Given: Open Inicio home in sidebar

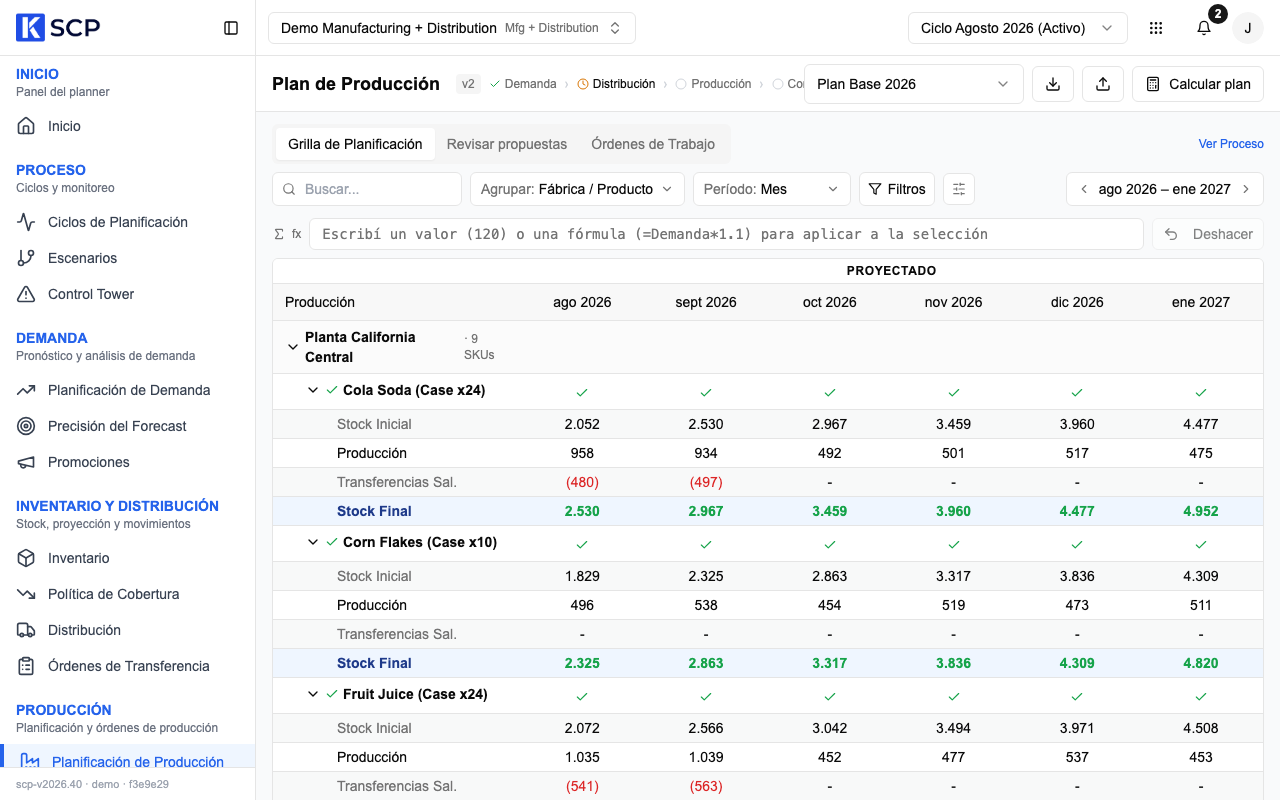Looking at the screenshot, I should (x=128, y=126).
